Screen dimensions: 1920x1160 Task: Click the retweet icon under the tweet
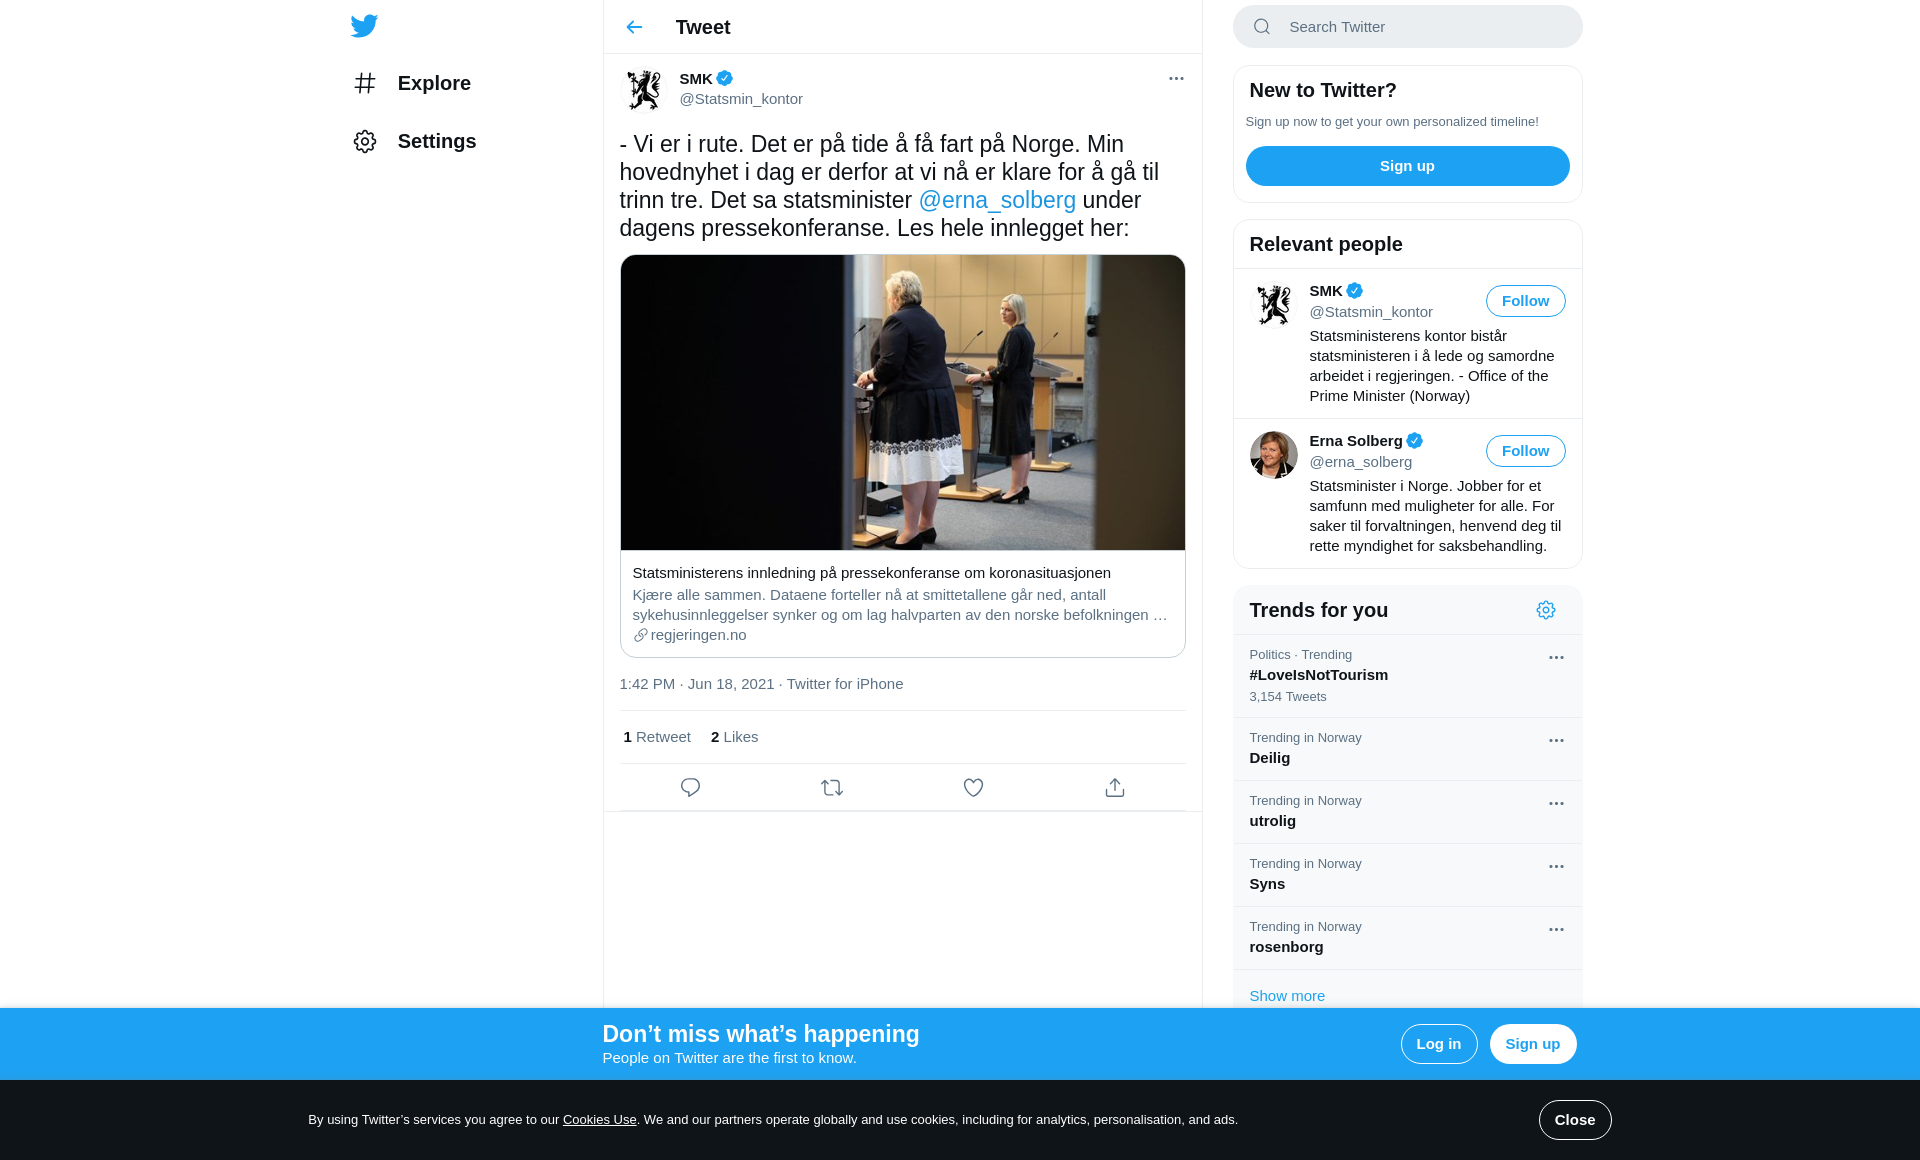[x=832, y=788]
